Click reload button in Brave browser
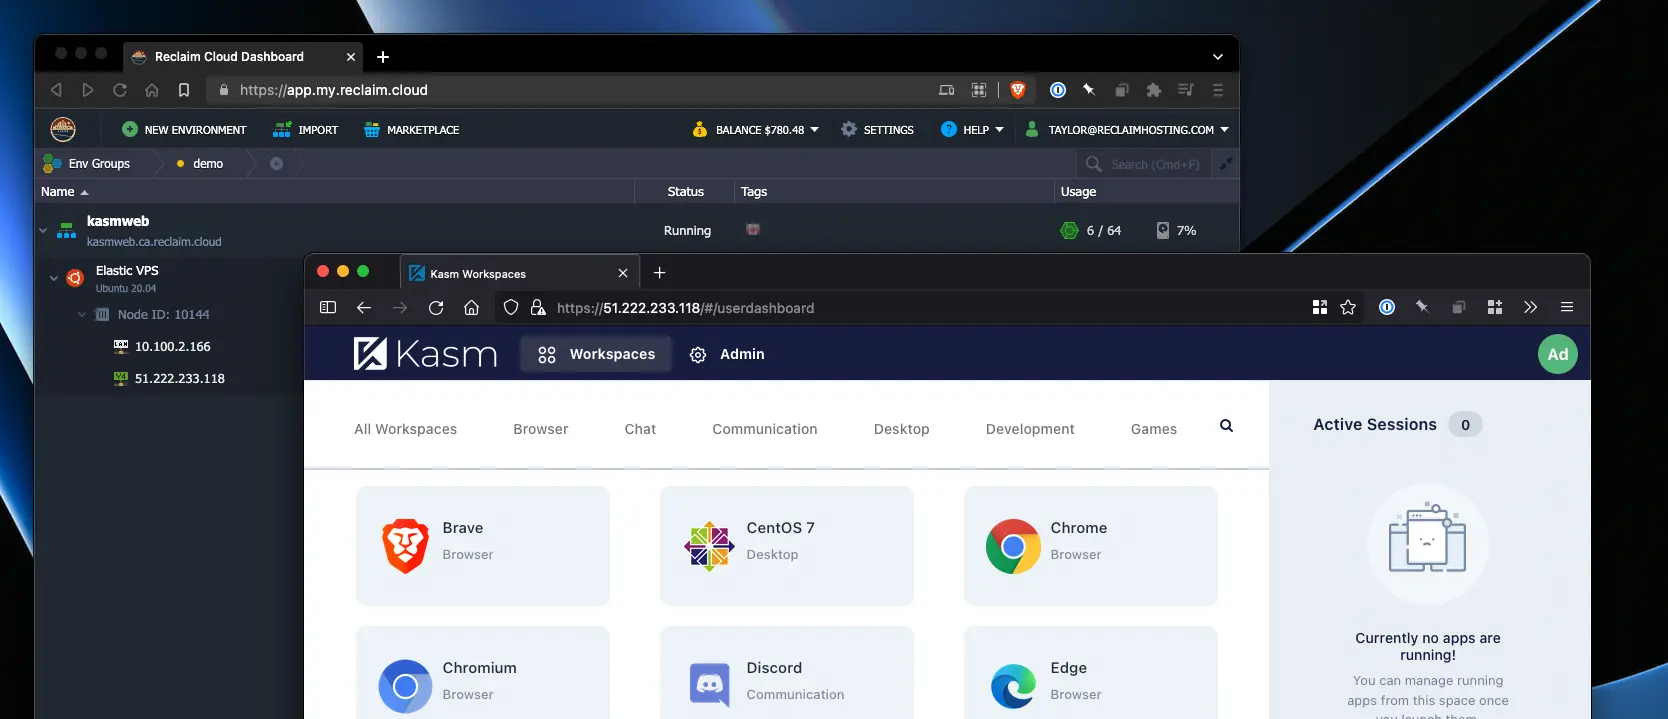1668x719 pixels. coord(120,90)
